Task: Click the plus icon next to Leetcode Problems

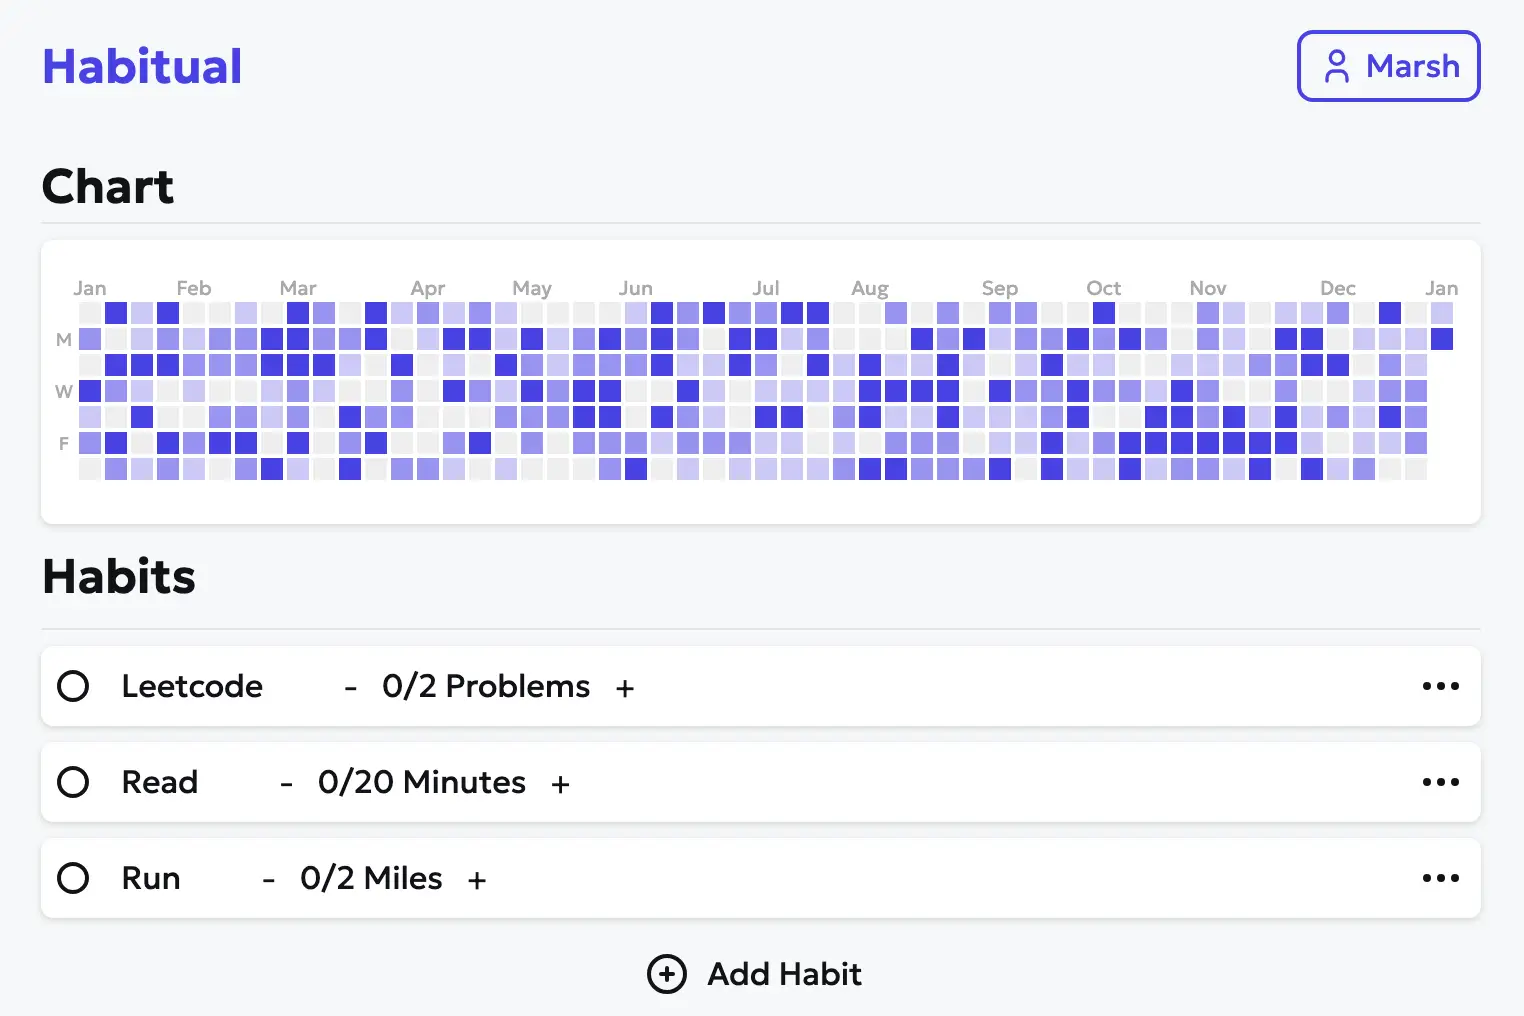Action: (625, 688)
